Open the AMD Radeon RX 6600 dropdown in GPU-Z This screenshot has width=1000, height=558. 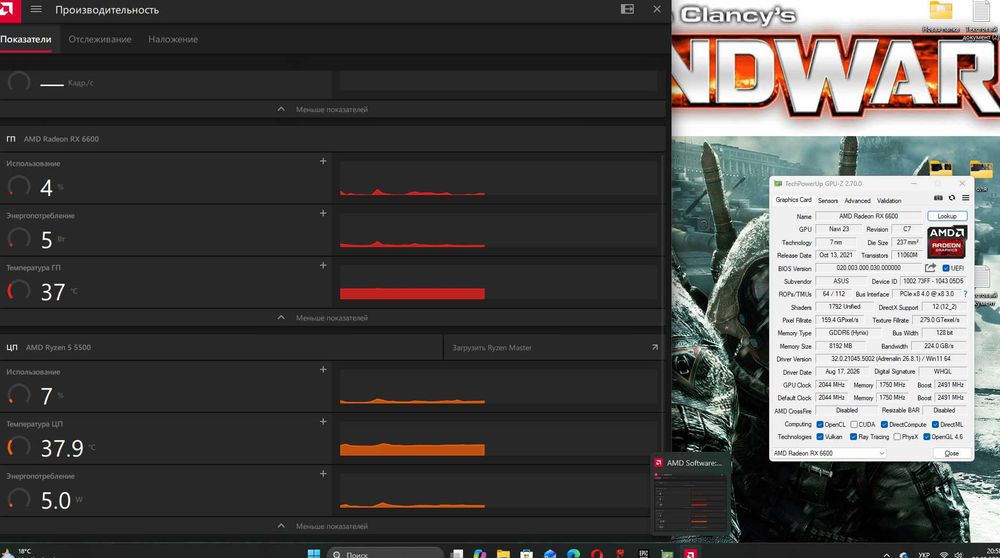[829, 453]
